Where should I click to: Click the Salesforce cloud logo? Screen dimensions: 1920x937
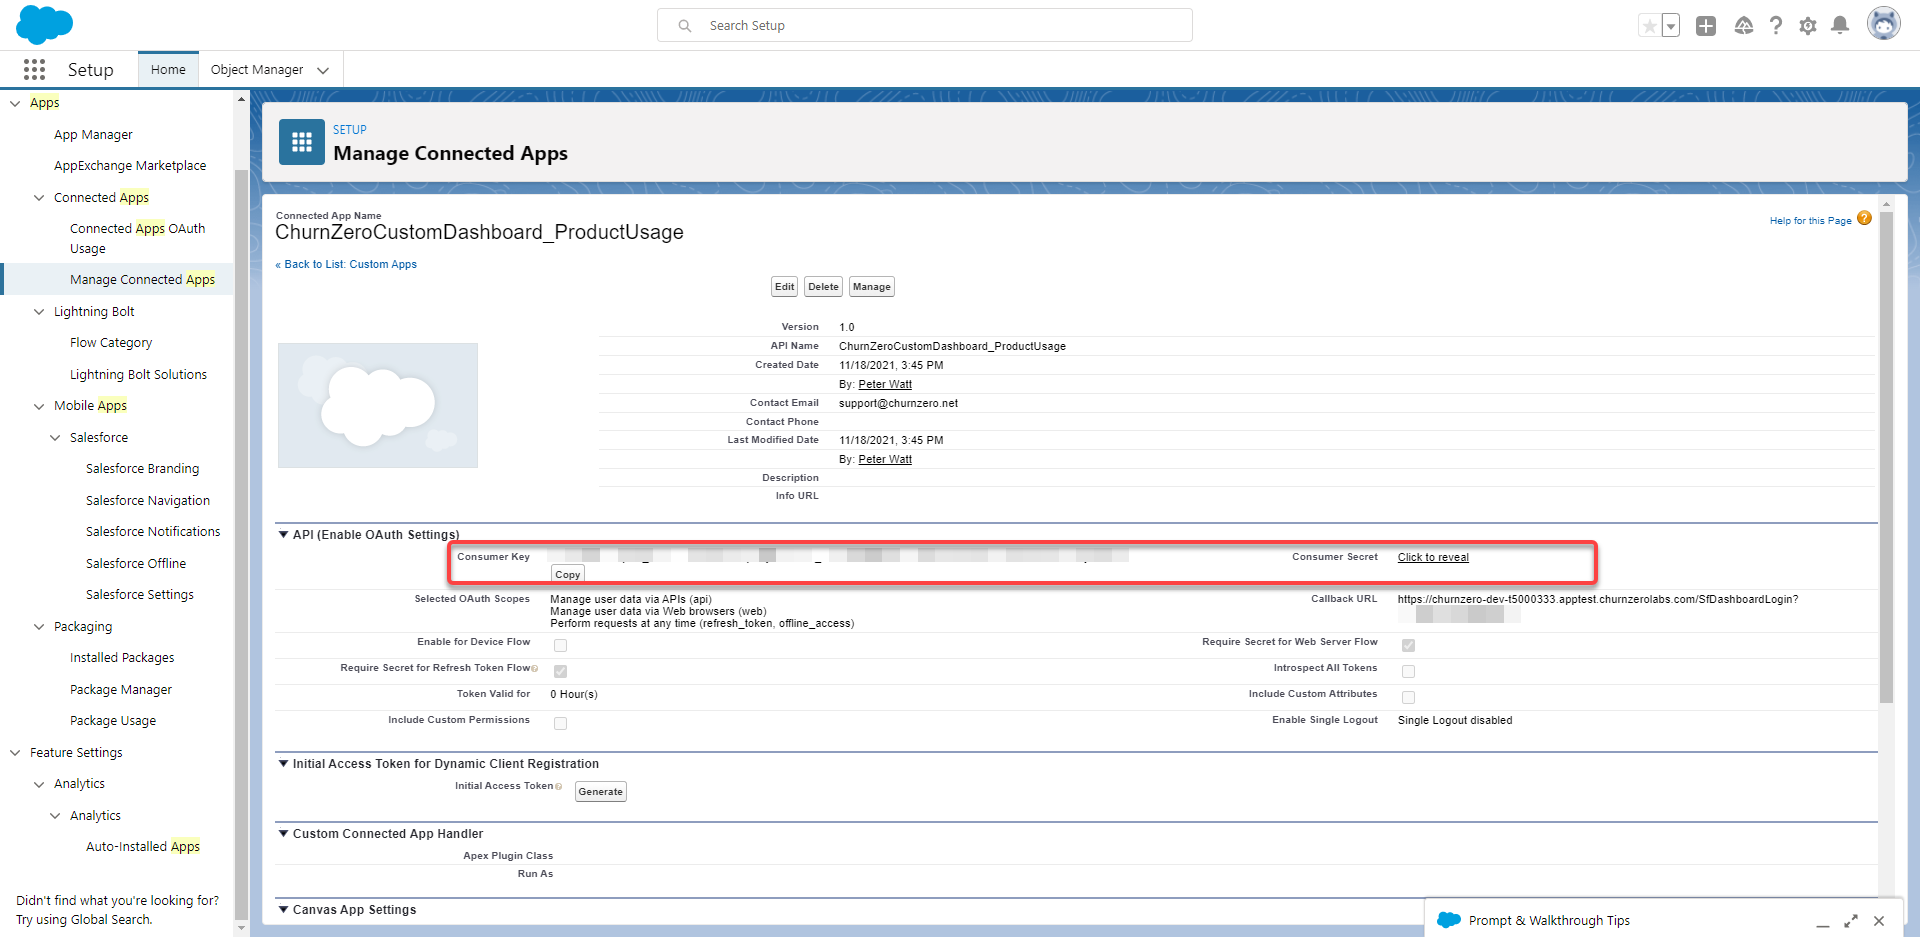pyautogui.click(x=45, y=24)
